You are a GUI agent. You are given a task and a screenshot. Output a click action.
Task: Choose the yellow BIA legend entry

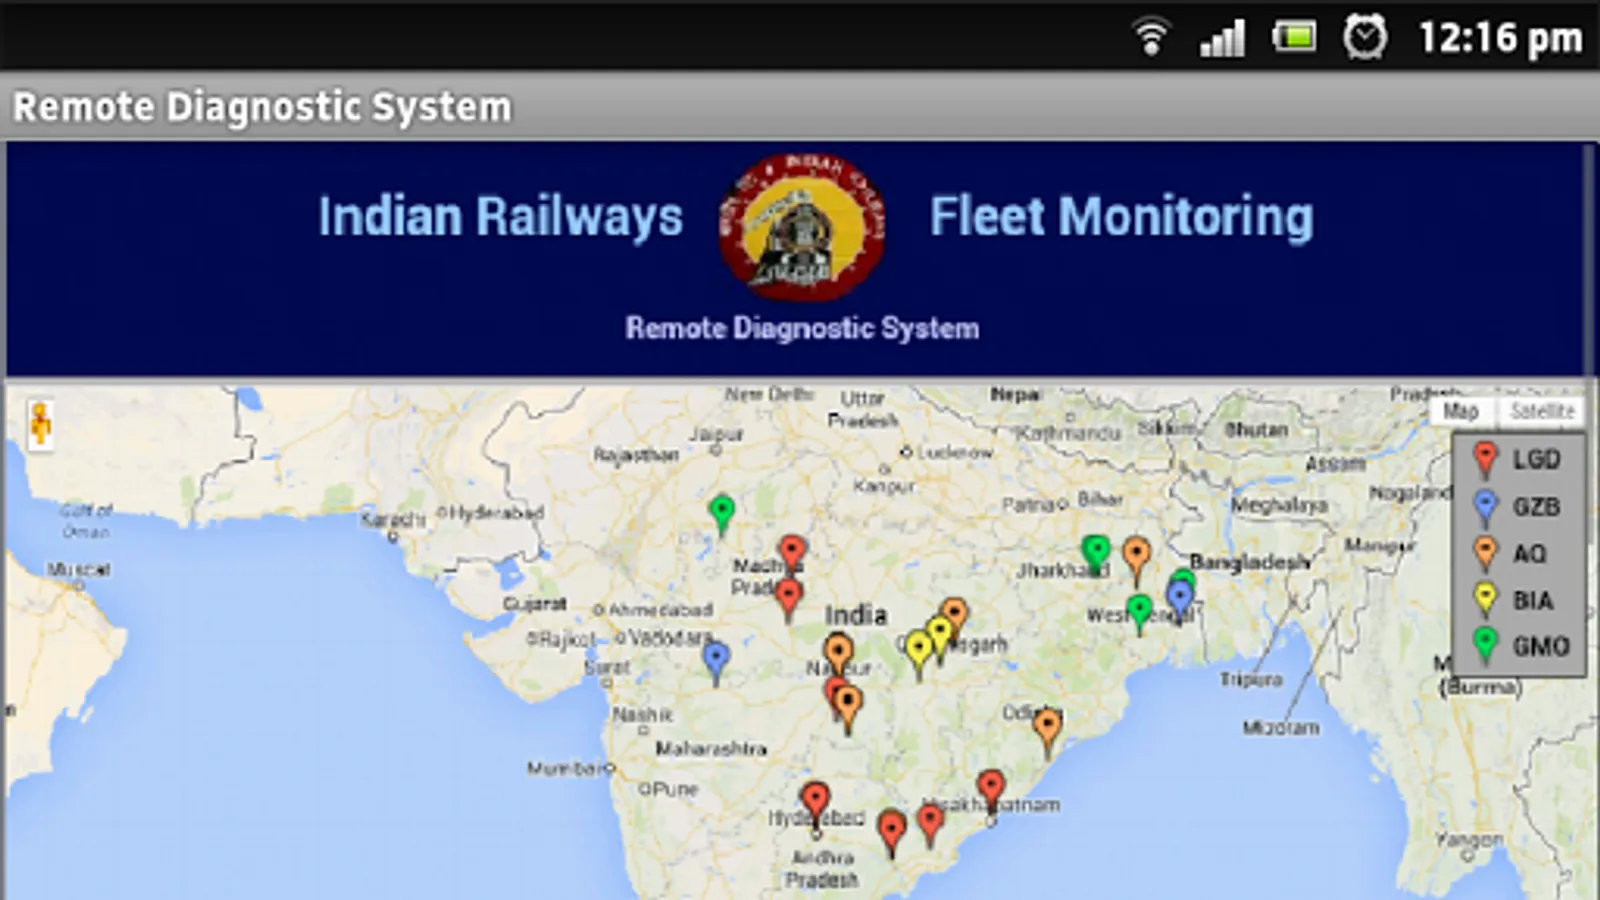click(x=1514, y=600)
